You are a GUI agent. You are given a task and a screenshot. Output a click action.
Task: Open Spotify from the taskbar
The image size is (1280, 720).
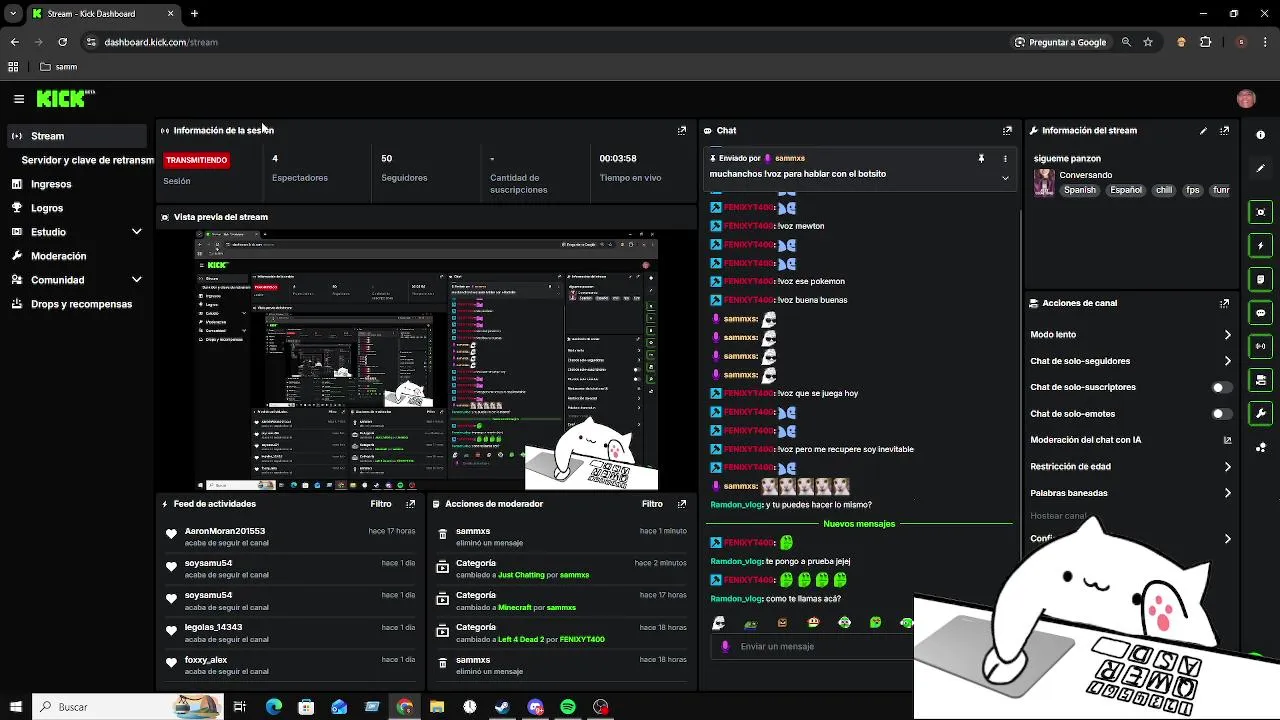pyautogui.click(x=568, y=707)
